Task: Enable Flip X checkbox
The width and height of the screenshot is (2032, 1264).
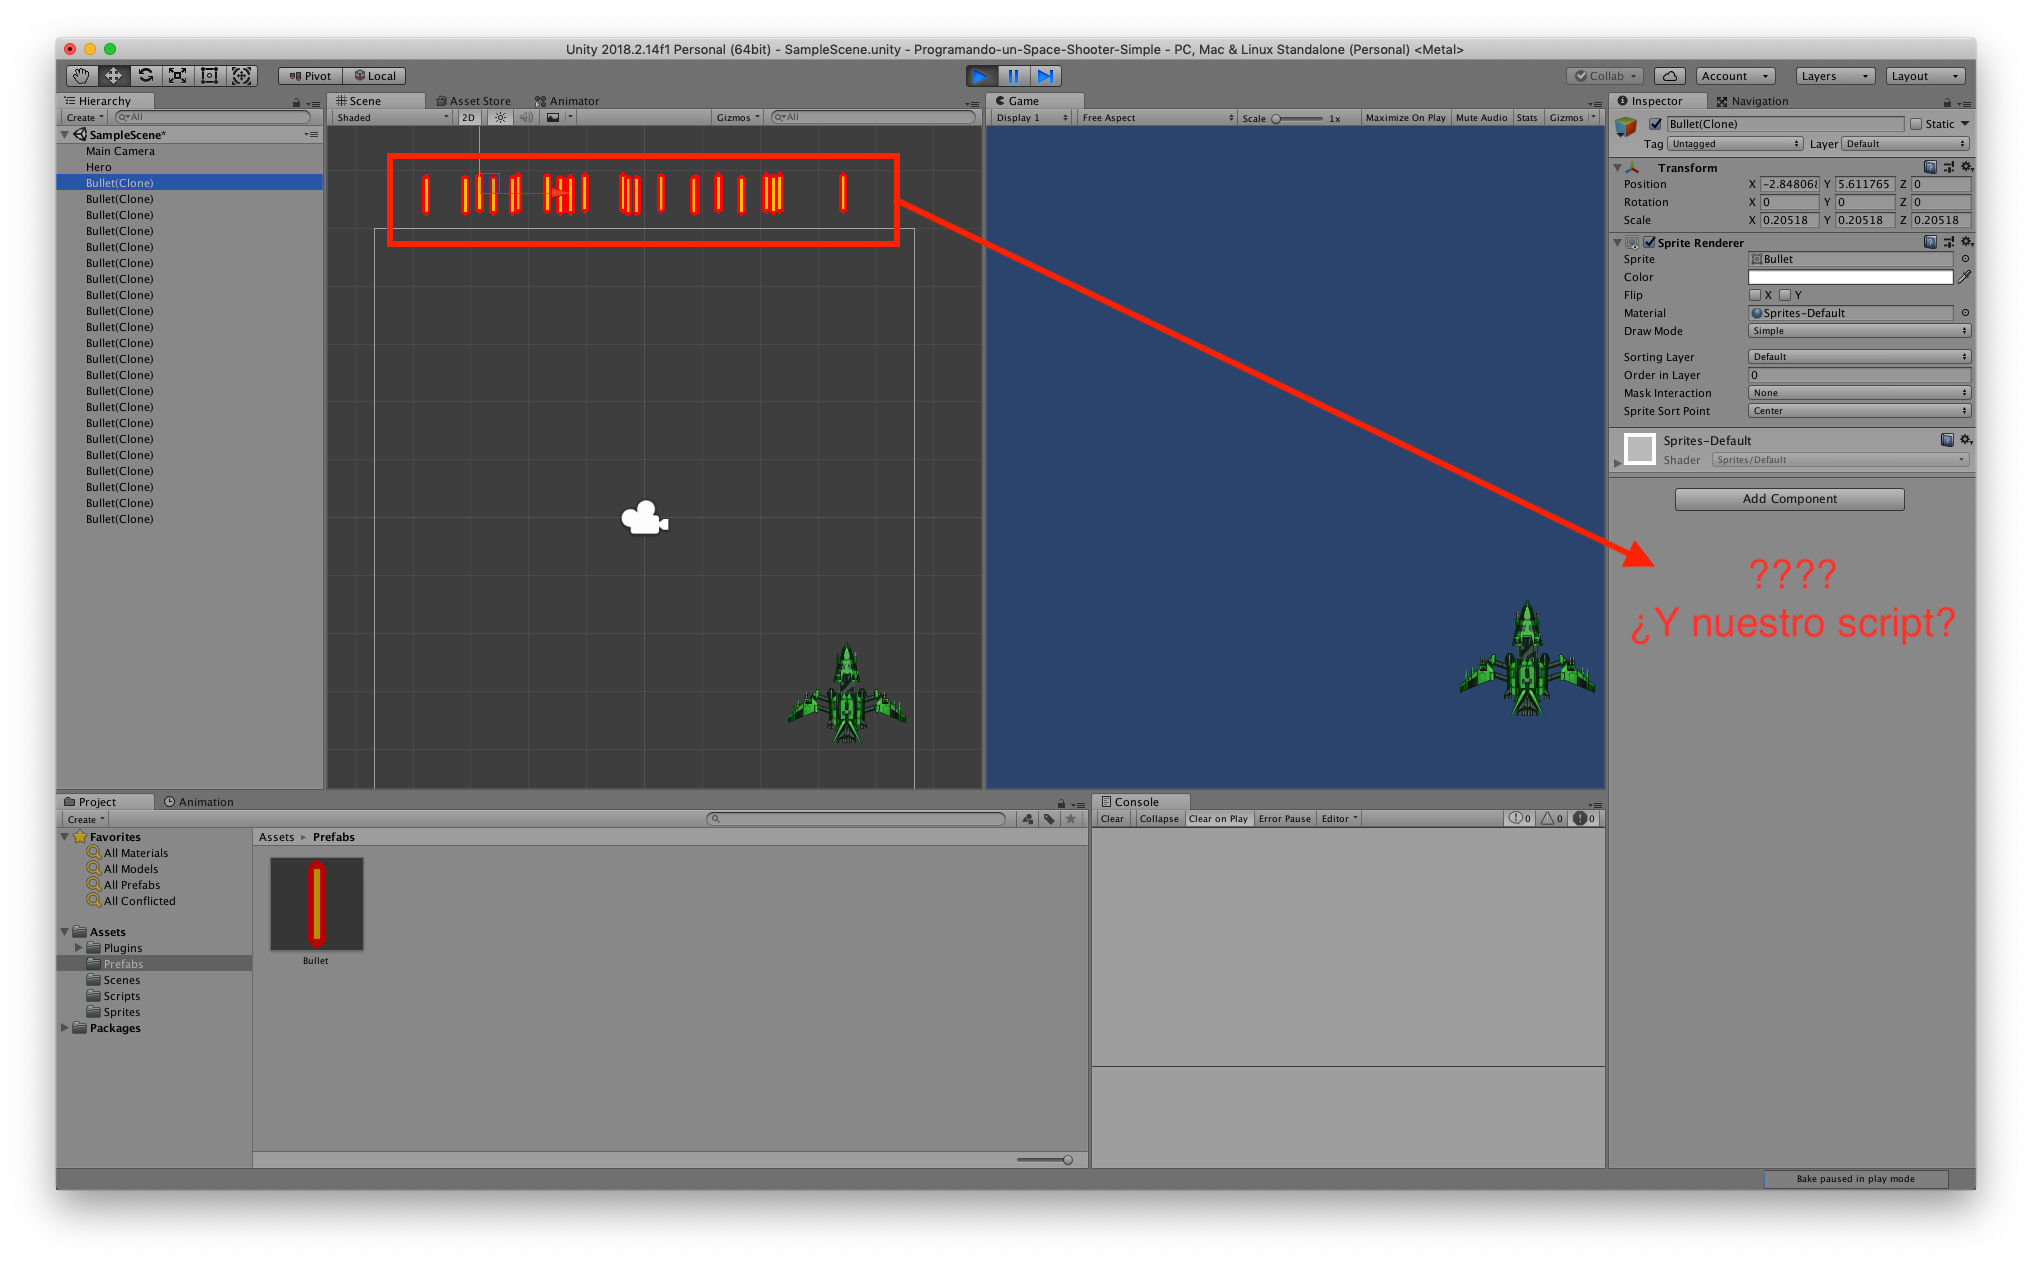Action: [1755, 295]
